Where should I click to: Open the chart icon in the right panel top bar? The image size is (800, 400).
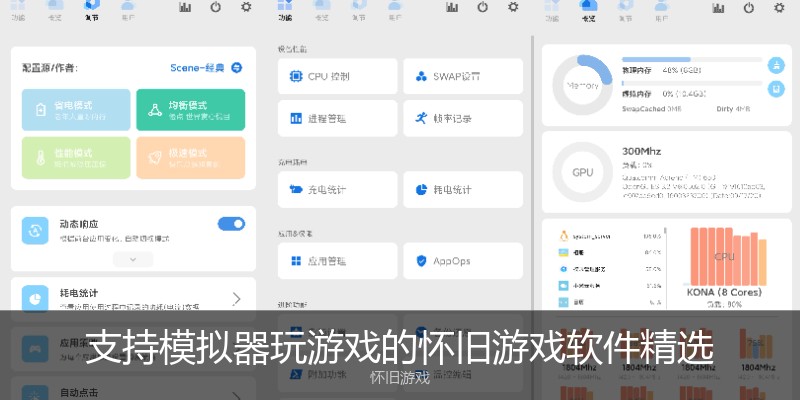(x=718, y=7)
